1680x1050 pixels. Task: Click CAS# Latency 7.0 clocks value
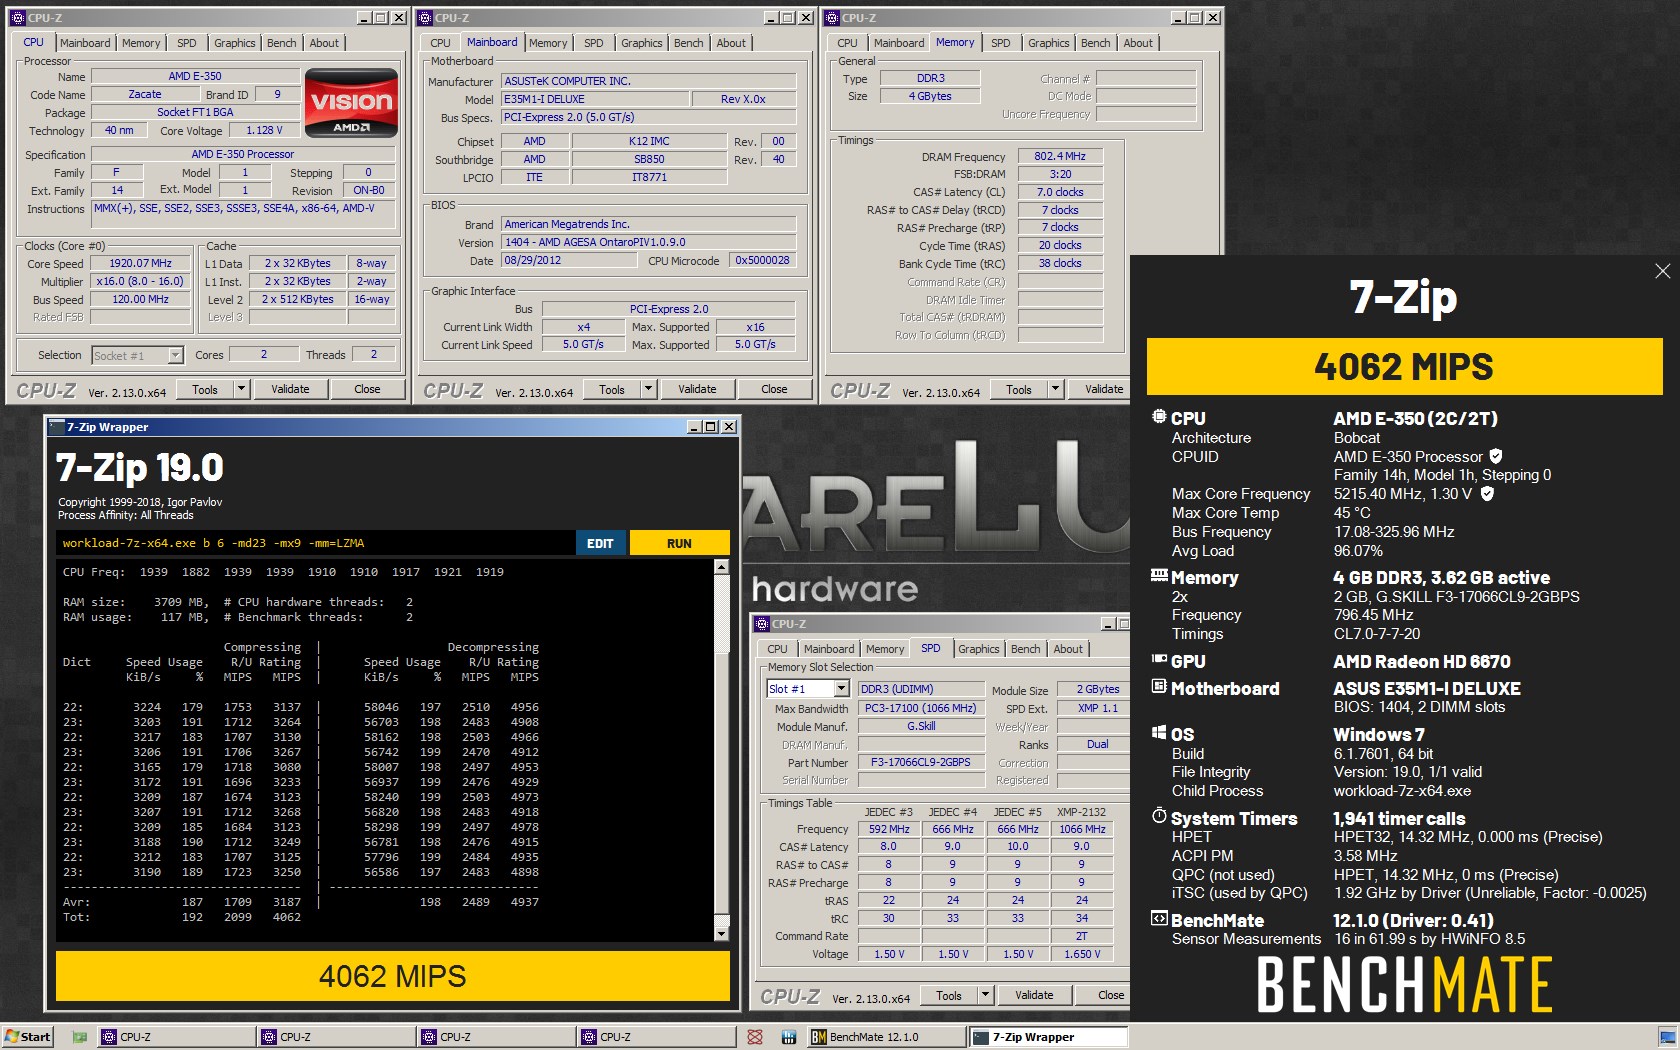[x=1060, y=192]
